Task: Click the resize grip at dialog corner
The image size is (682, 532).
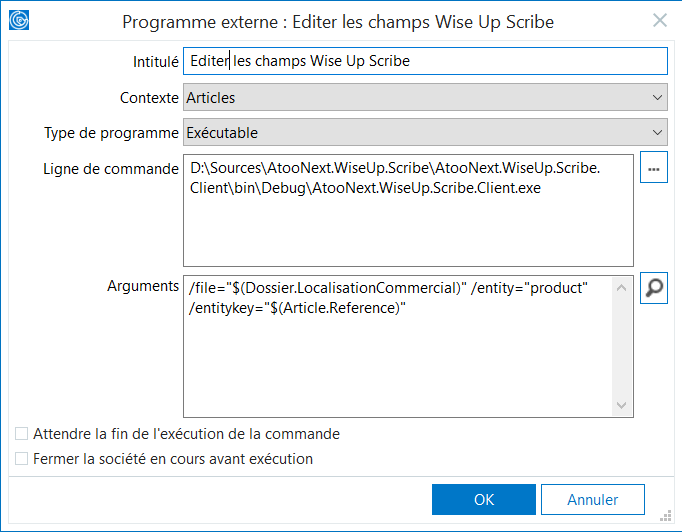Action: (665, 516)
